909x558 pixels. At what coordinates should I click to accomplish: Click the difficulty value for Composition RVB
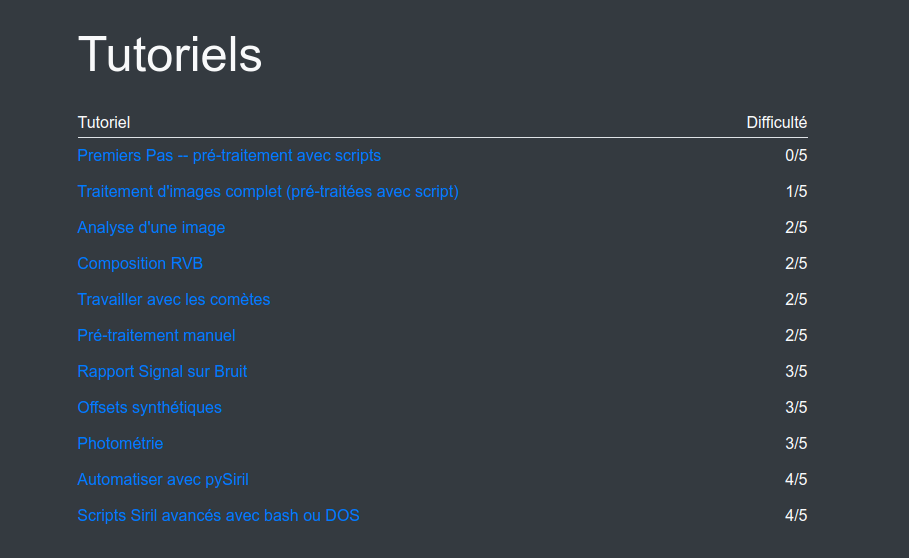(x=796, y=264)
